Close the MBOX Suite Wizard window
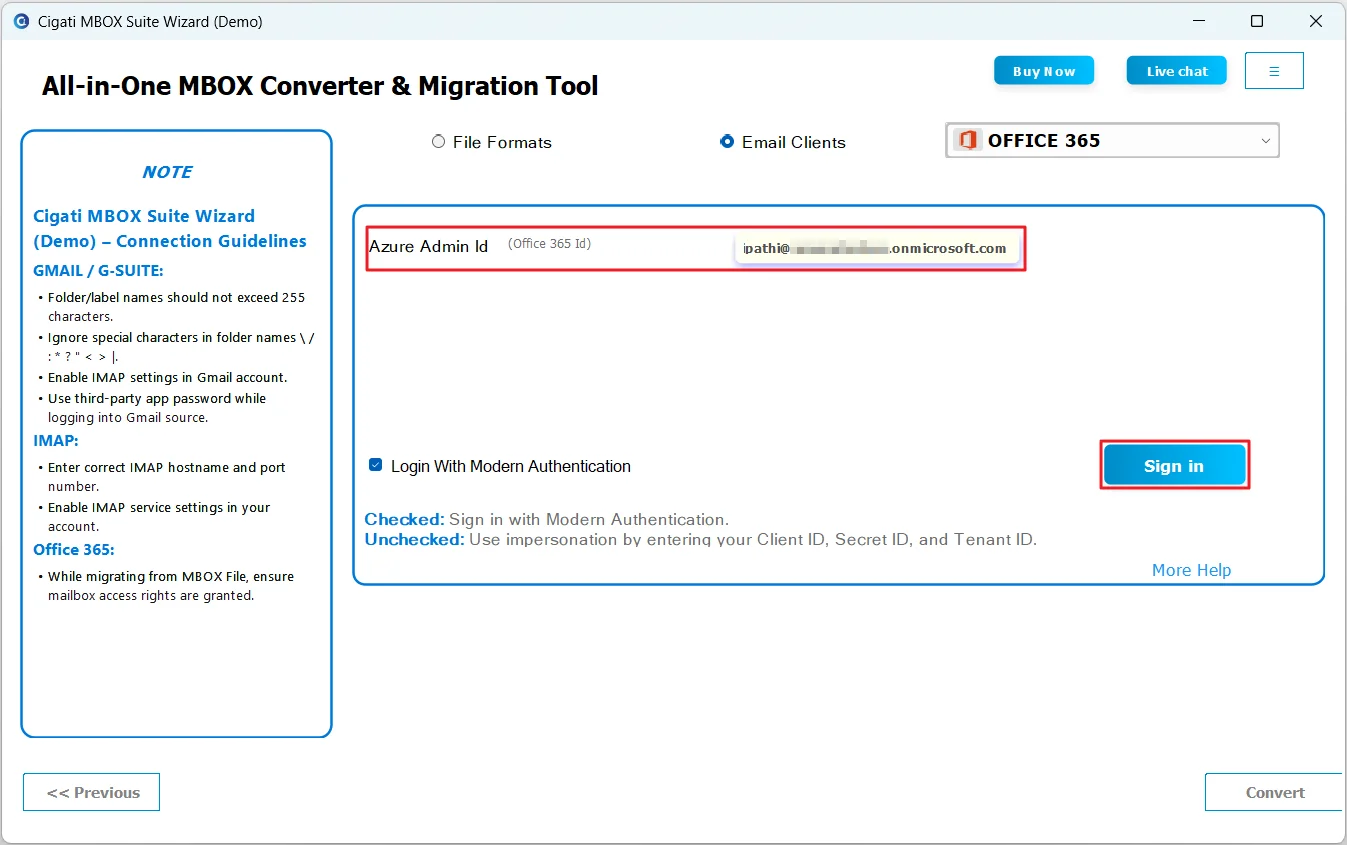Screen dimensions: 1347x845 click(x=1316, y=21)
